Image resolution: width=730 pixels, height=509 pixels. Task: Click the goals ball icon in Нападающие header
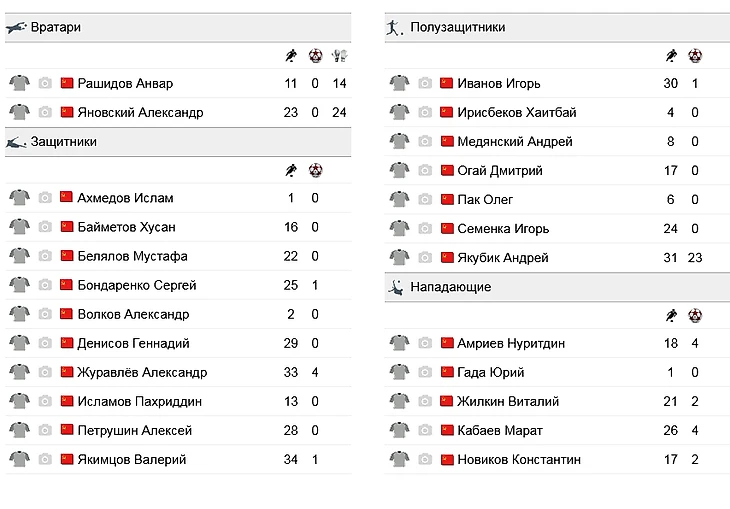pos(695,316)
